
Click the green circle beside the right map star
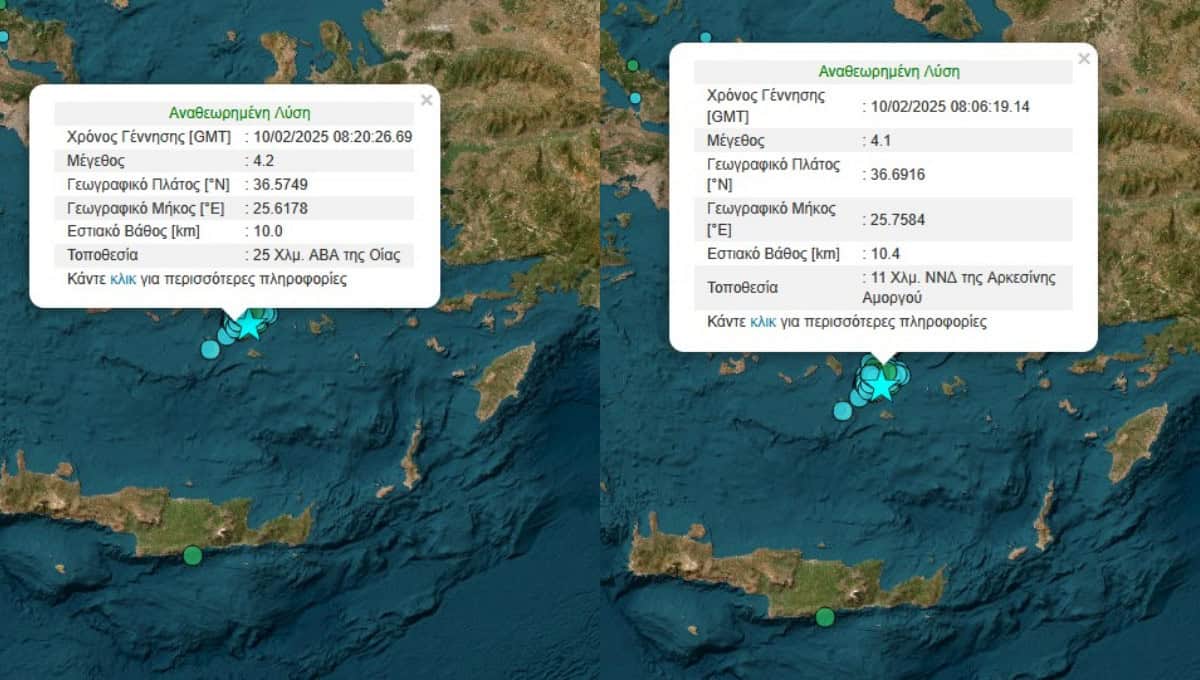(887, 370)
